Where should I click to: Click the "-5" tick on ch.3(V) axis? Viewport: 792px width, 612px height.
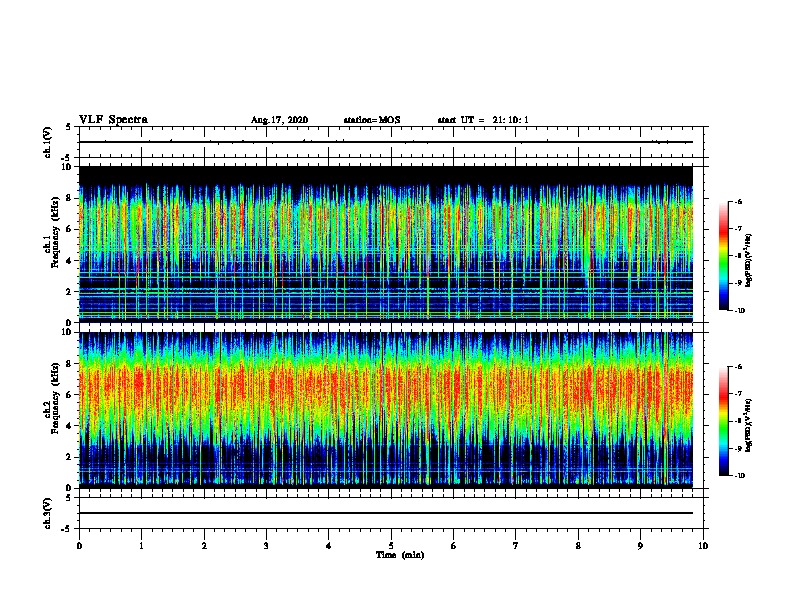67,529
